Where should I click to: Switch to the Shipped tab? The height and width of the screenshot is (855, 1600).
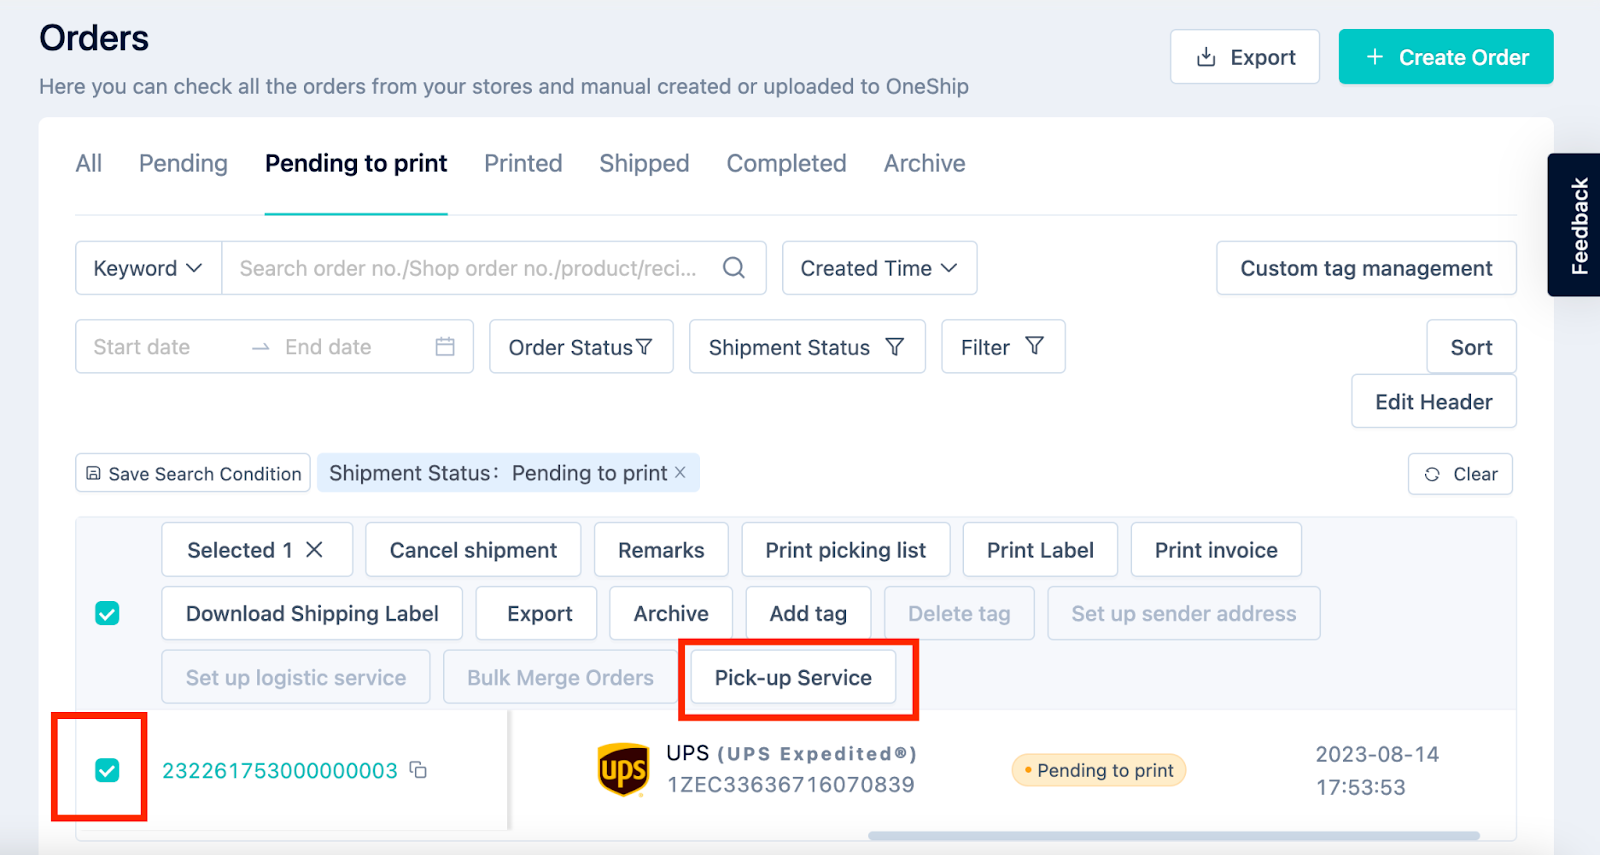click(x=644, y=163)
